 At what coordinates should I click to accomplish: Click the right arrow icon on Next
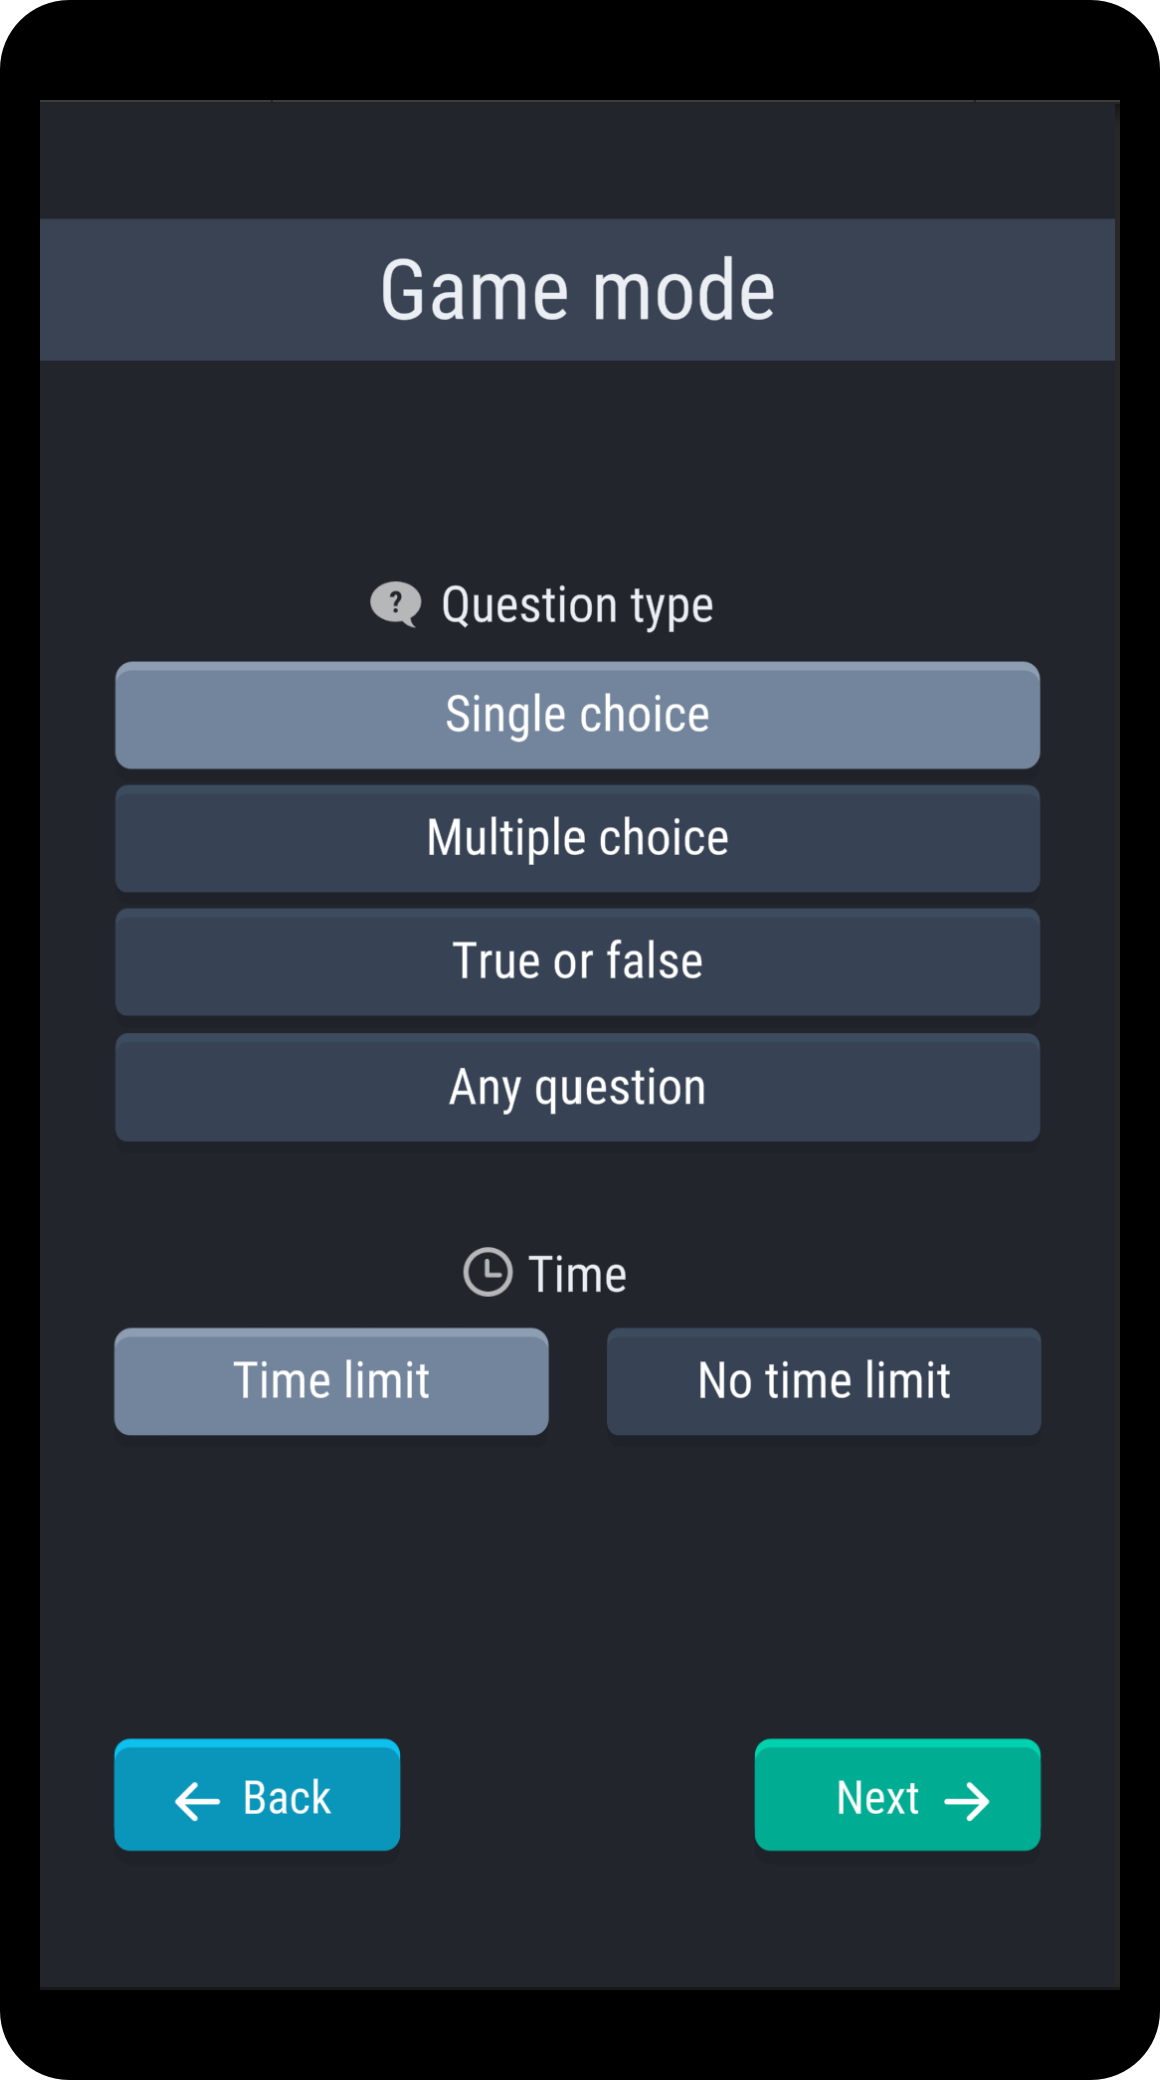(x=967, y=1801)
